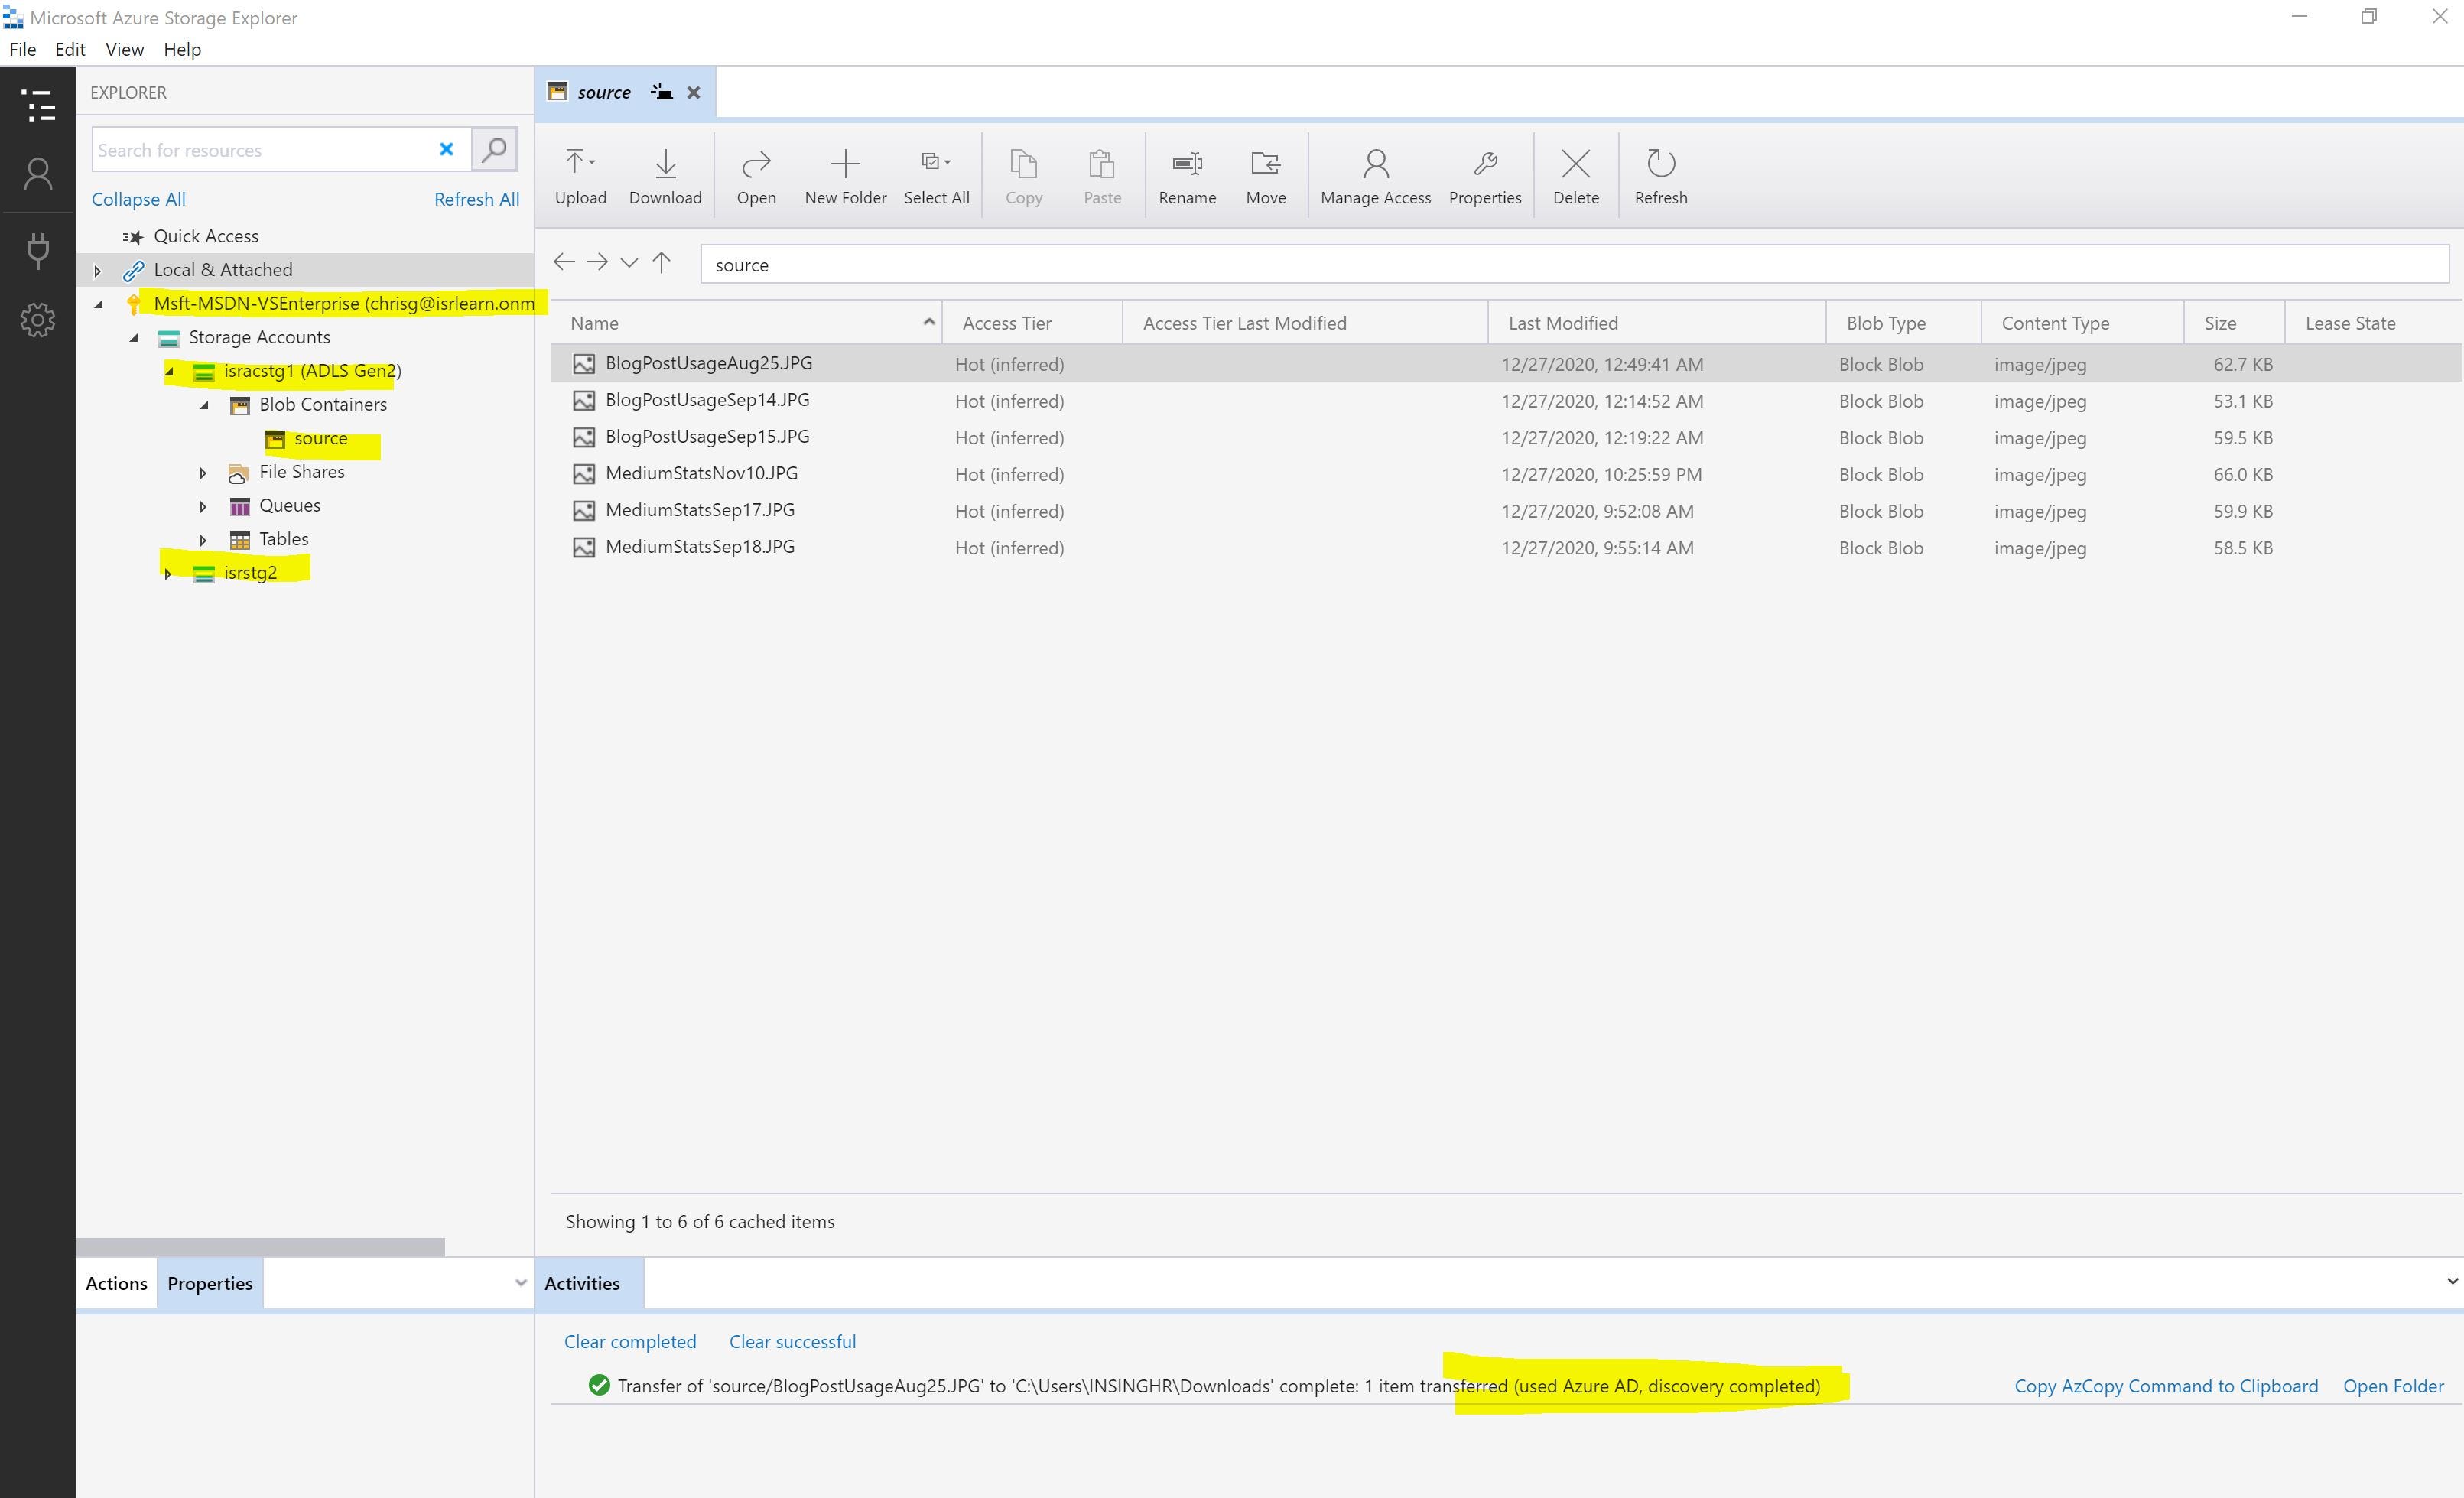The height and width of the screenshot is (1498, 2464).
Task: Click the search magnifier button
Action: 494,150
